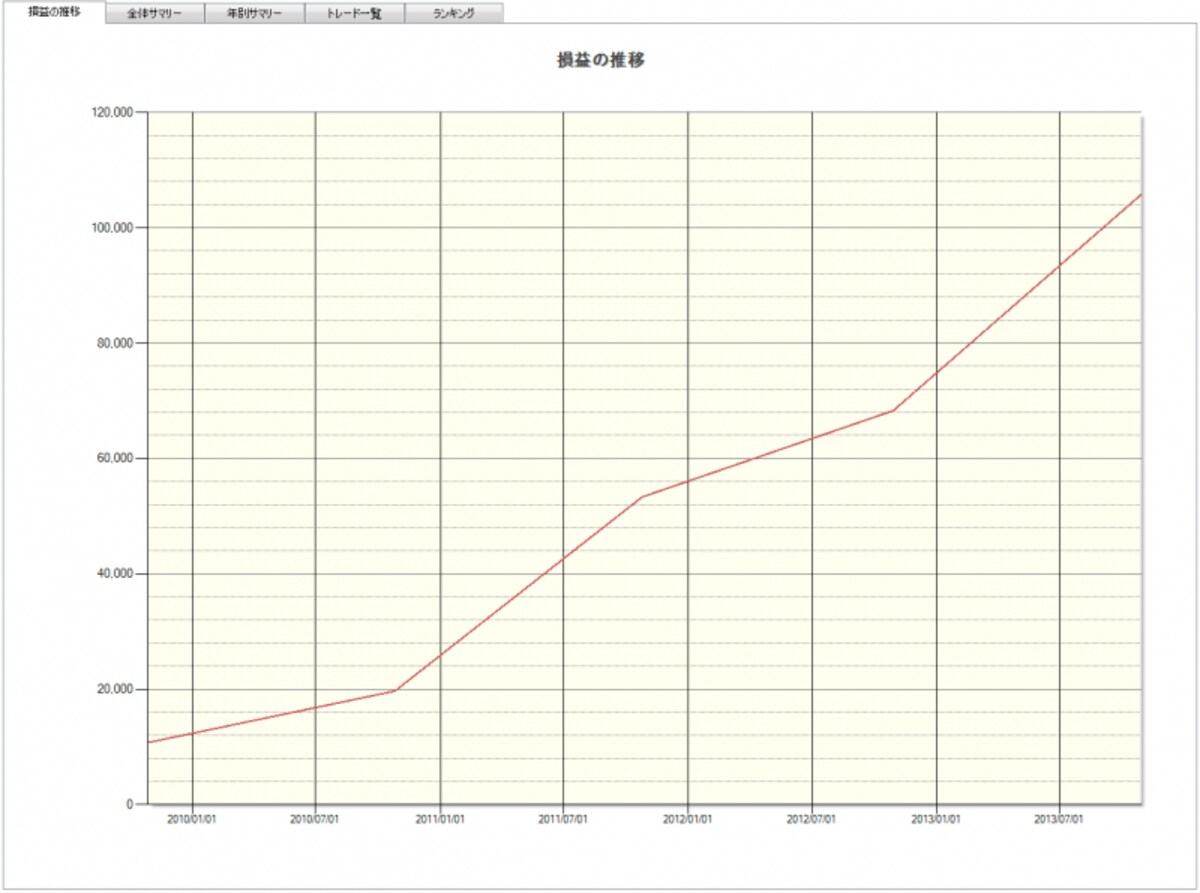Viewport: 1200px width, 893px height.
Task: Select the 20,000 y-axis label
Action: tap(114, 689)
